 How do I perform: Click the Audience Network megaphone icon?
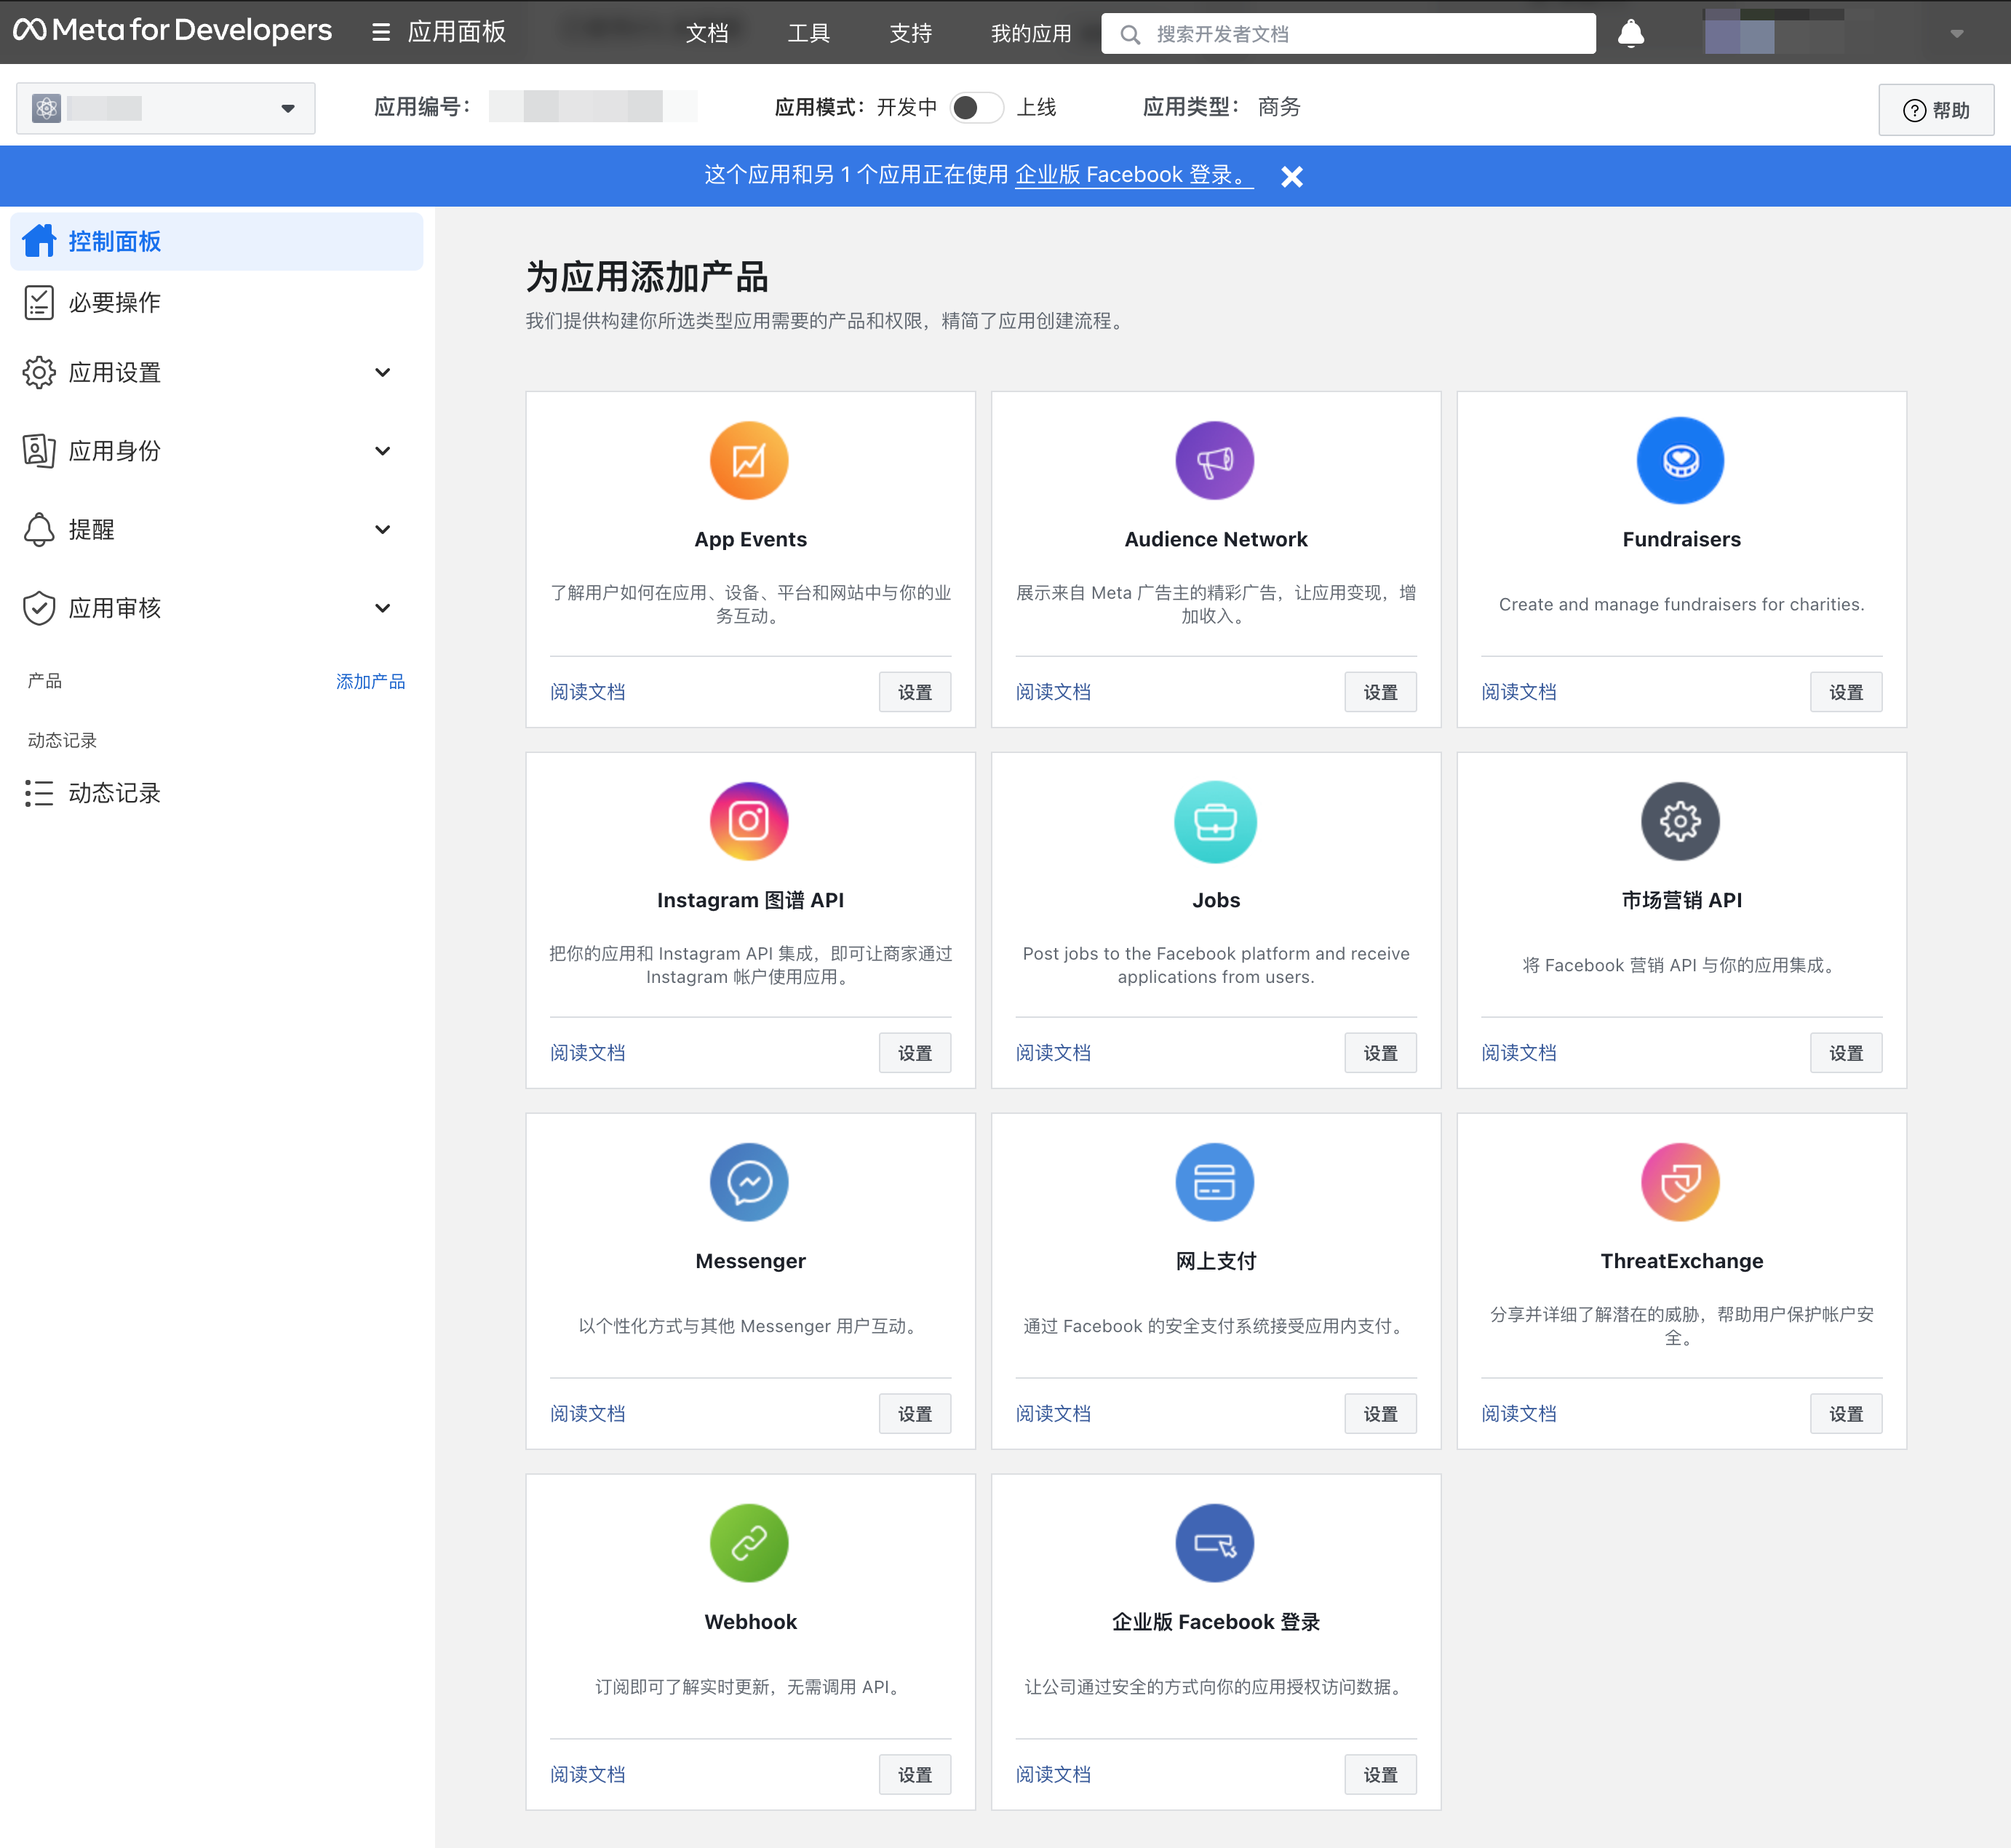click(1214, 460)
